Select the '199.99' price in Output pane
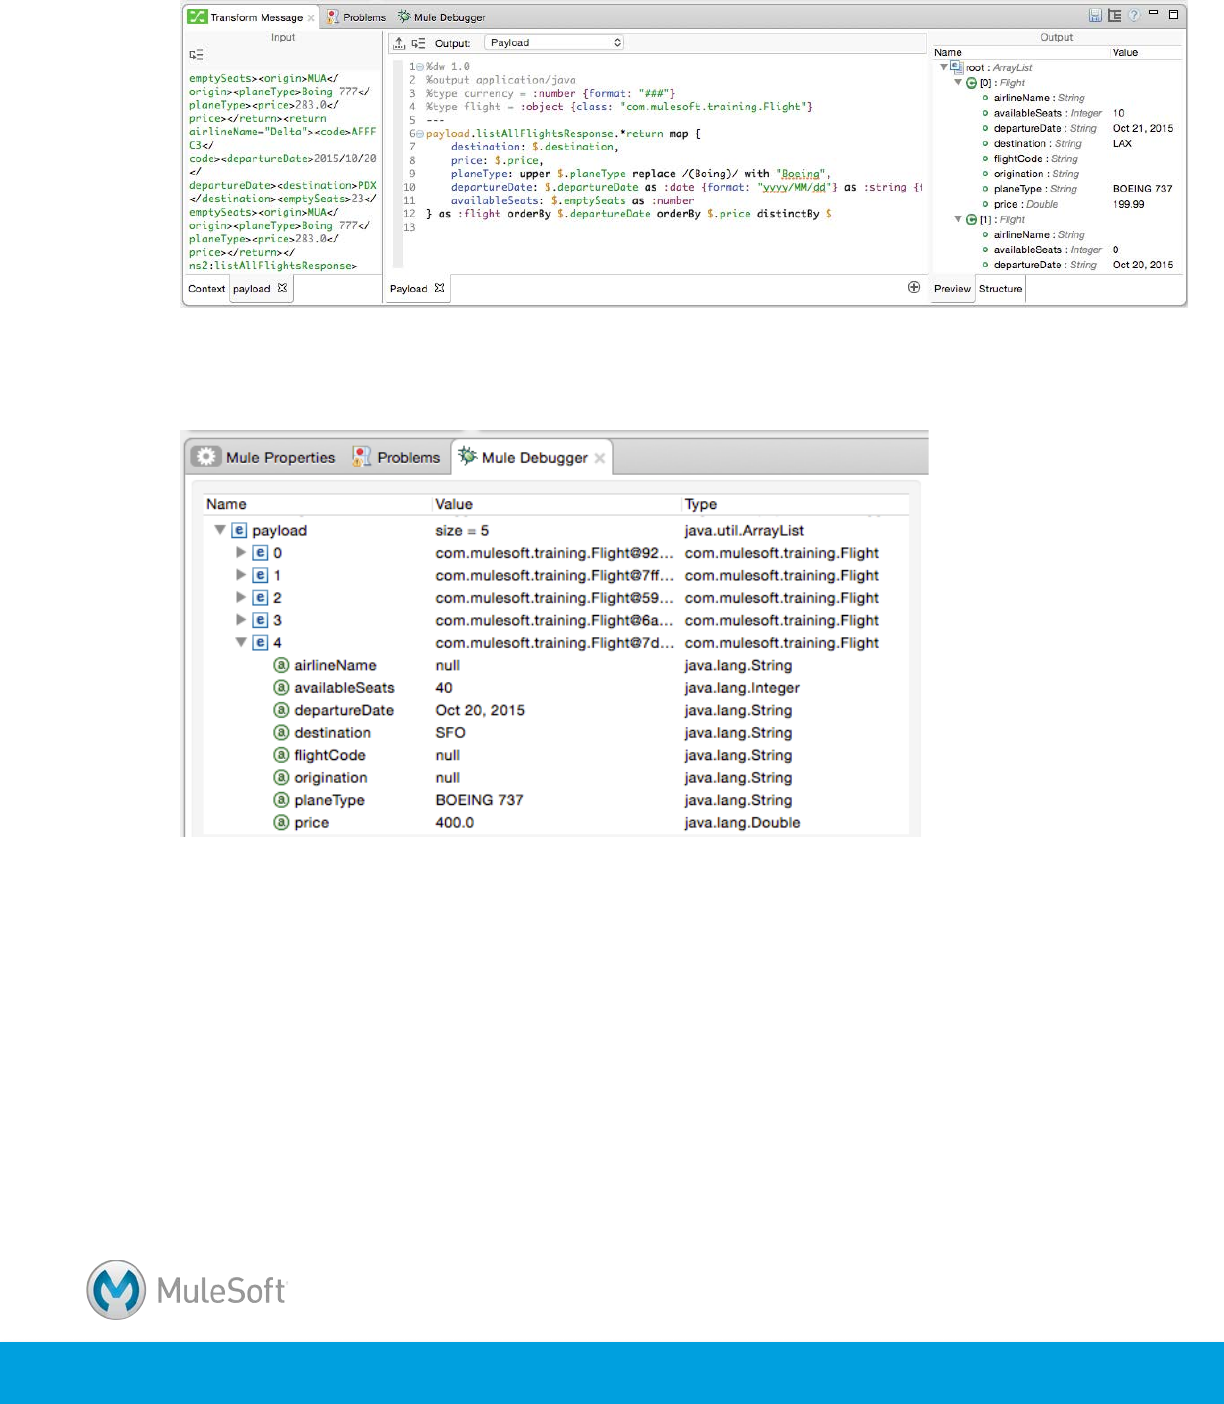The height and width of the screenshot is (1404, 1224). [1129, 204]
